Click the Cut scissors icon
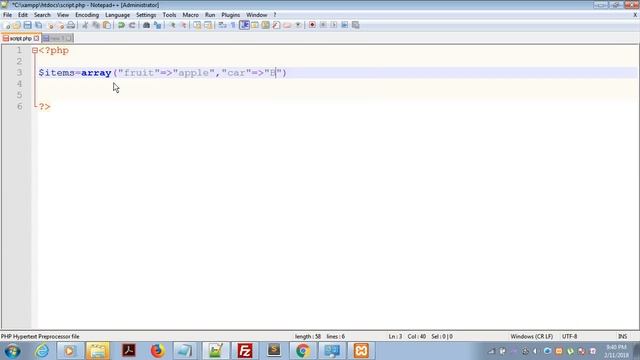 pyautogui.click(x=85, y=25)
